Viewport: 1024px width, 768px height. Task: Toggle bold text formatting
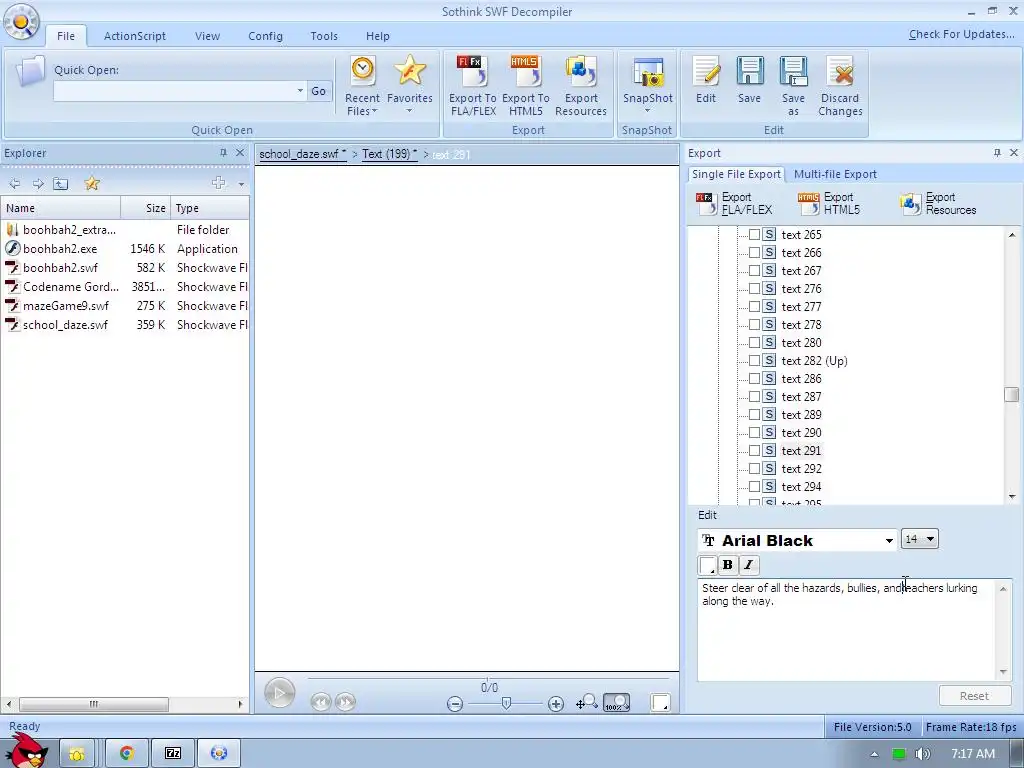coord(728,565)
